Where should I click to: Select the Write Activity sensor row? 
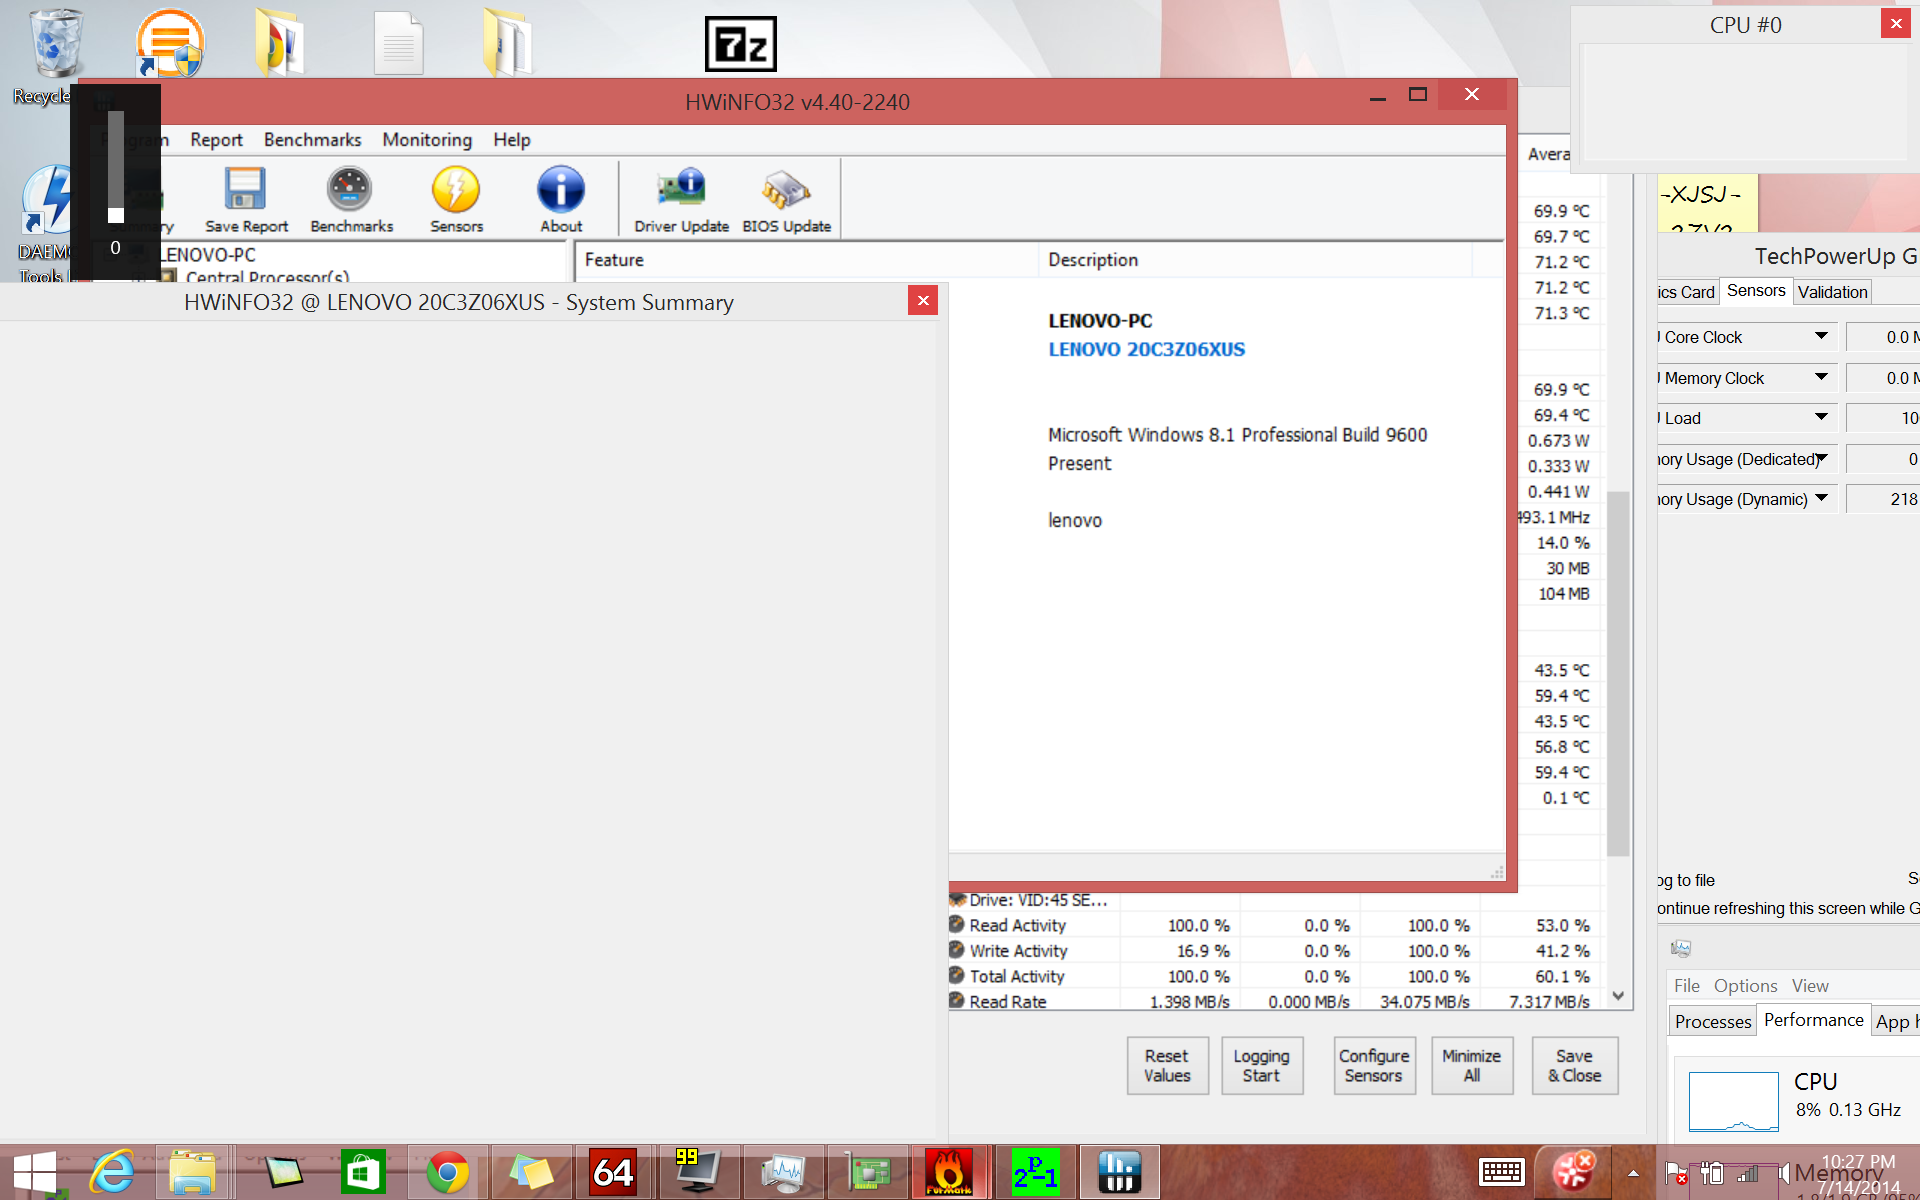click(x=1272, y=951)
